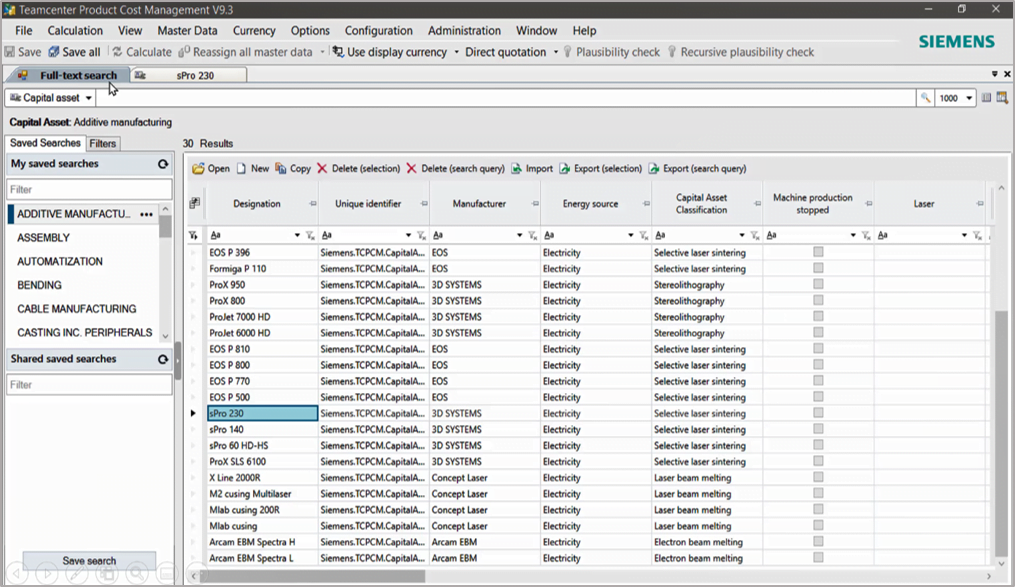
Task: Expand the 1000 result limit dropdown
Action: [969, 98]
